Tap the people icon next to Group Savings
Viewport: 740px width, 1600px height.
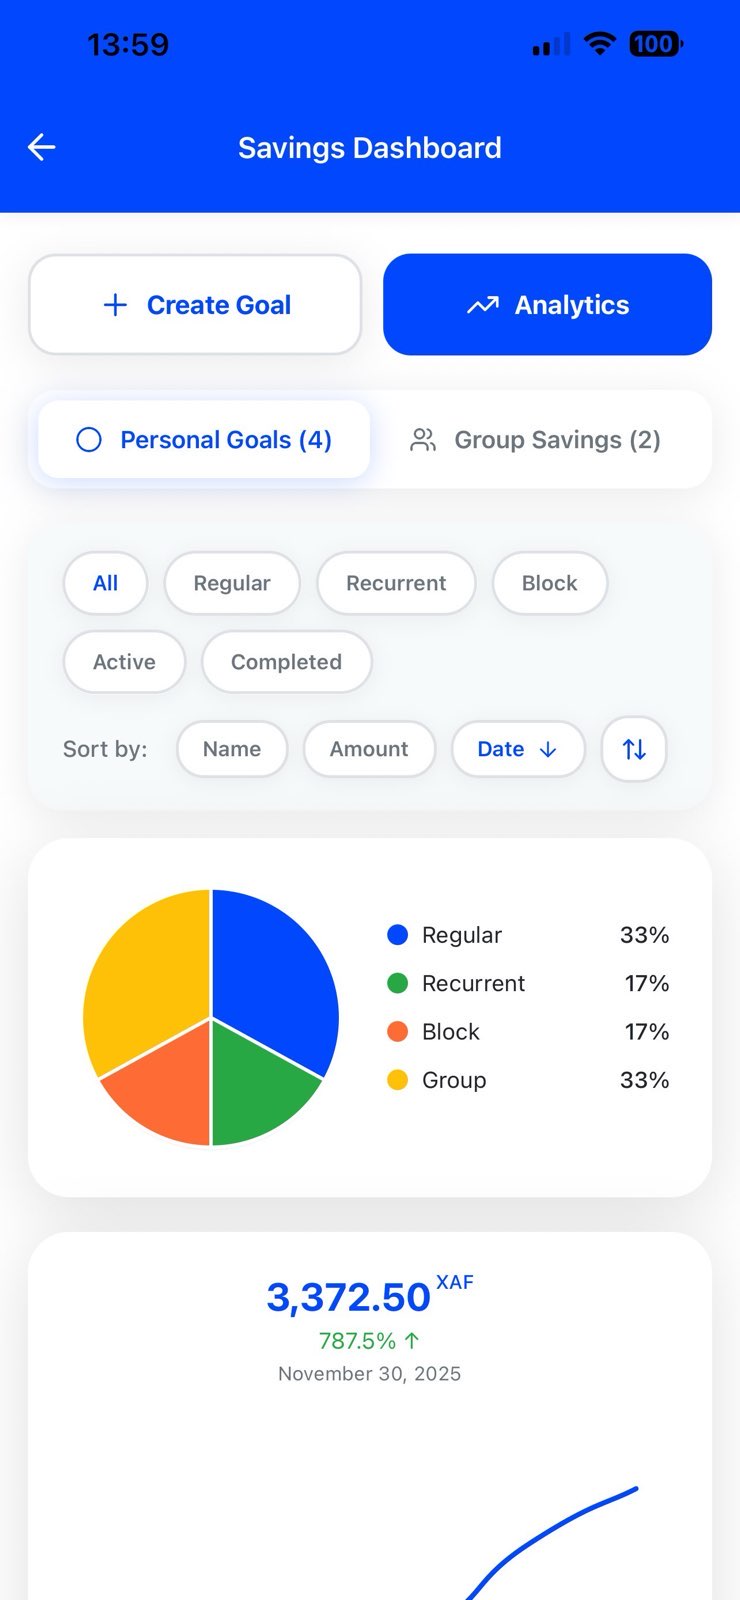pos(422,439)
